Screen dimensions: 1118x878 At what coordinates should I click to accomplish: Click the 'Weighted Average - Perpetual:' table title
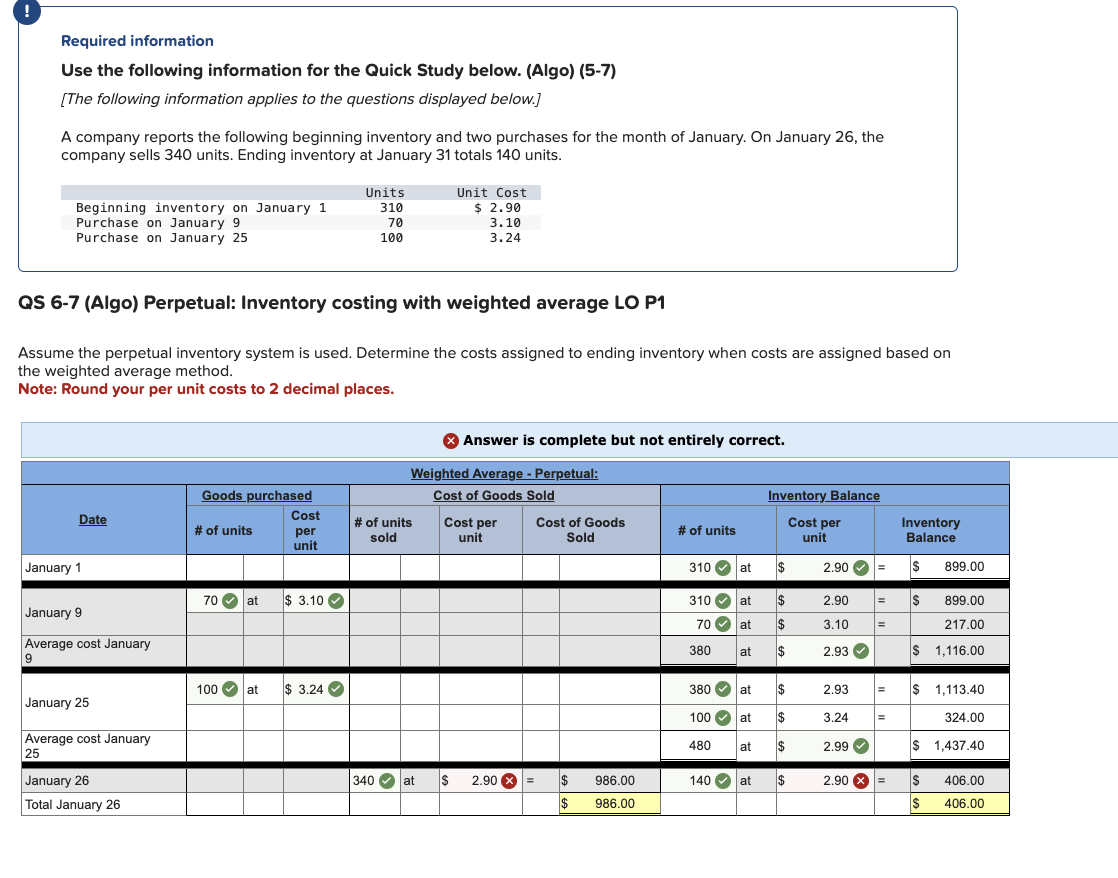coord(504,474)
